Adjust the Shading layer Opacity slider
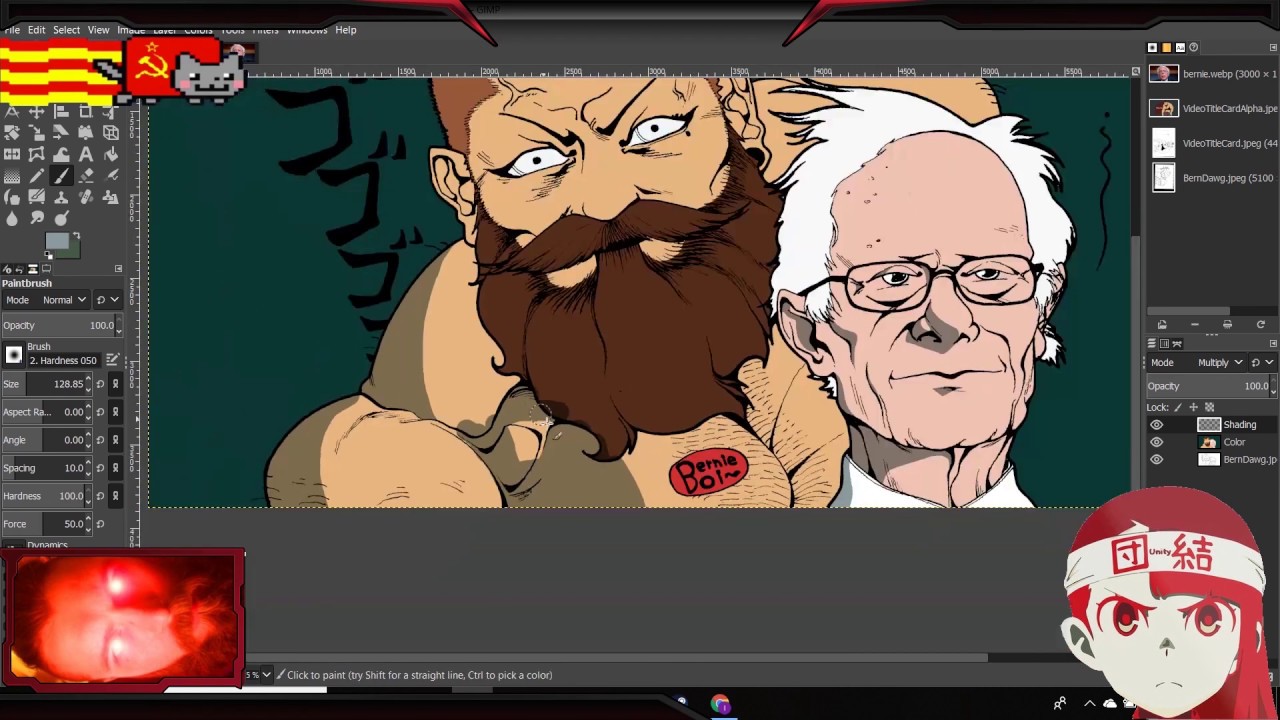 (x=1212, y=386)
